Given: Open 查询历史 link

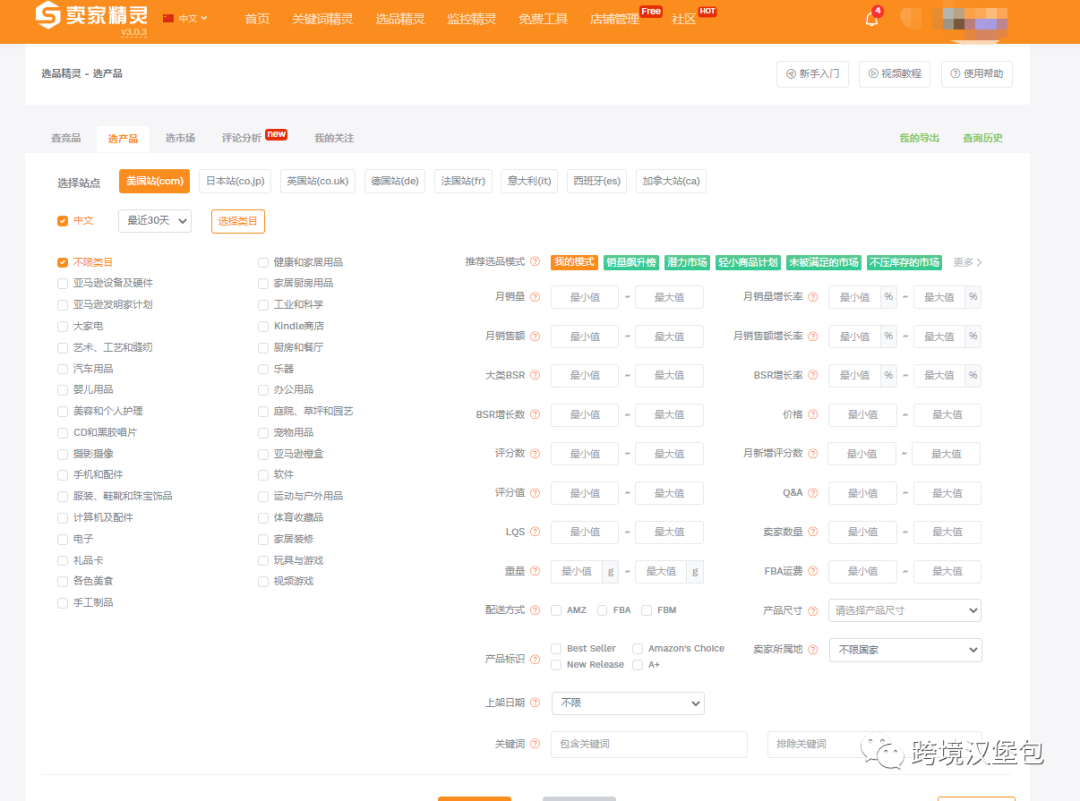Looking at the screenshot, I should [982, 138].
